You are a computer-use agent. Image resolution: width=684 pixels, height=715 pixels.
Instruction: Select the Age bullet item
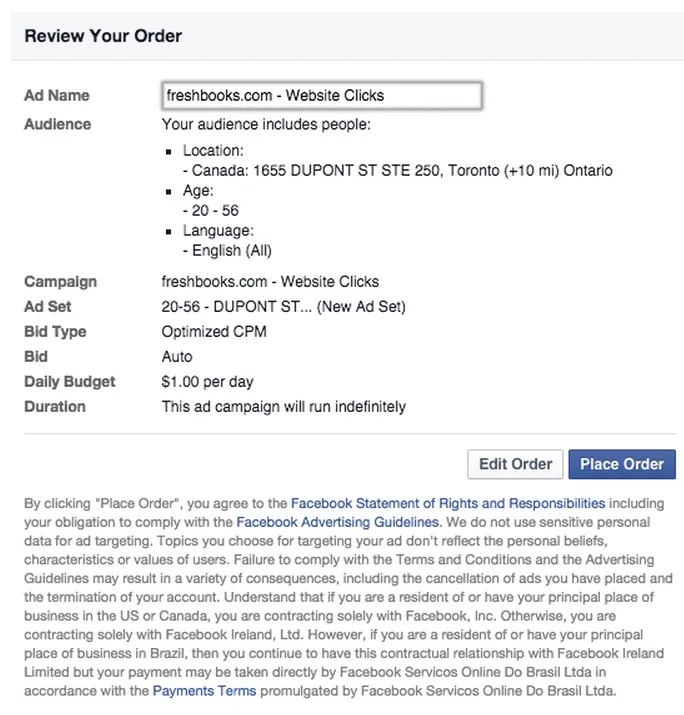(198, 191)
